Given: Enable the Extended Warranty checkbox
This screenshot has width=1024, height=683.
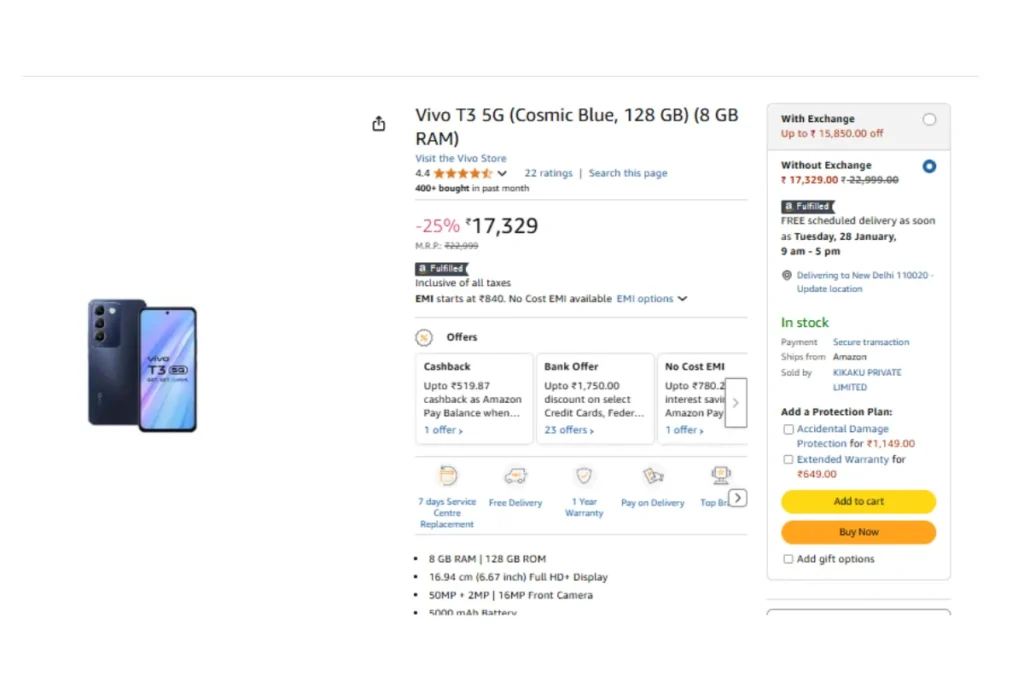Looking at the screenshot, I should [788, 460].
